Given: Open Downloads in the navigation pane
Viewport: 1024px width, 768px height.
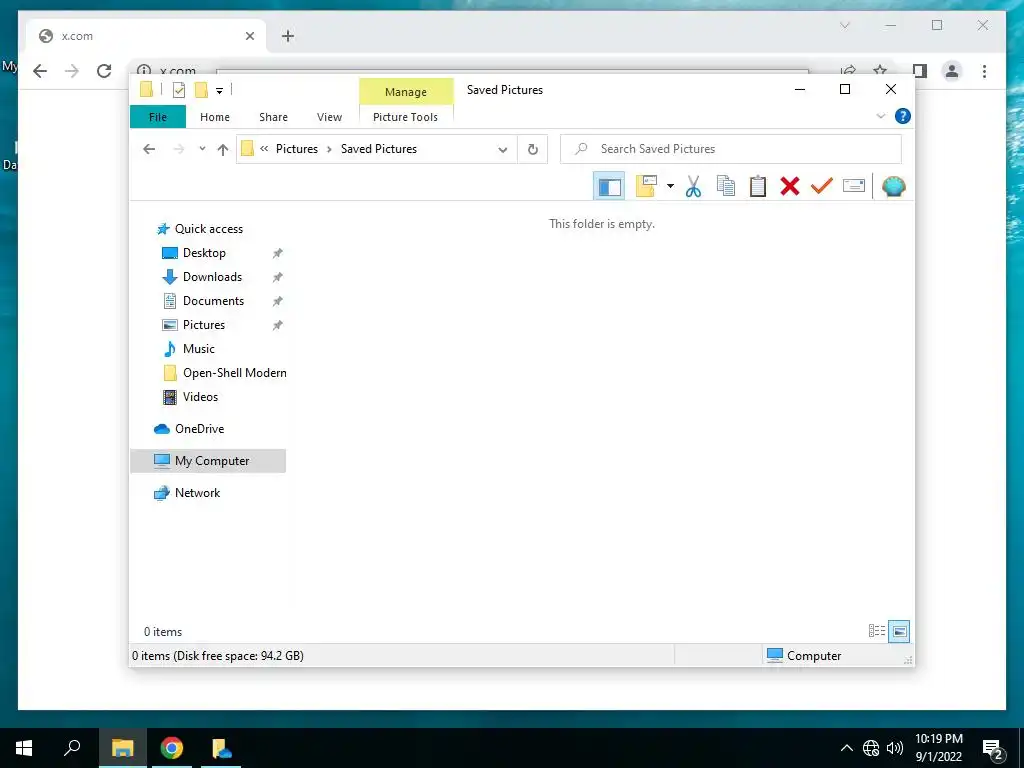Looking at the screenshot, I should click(x=212, y=277).
